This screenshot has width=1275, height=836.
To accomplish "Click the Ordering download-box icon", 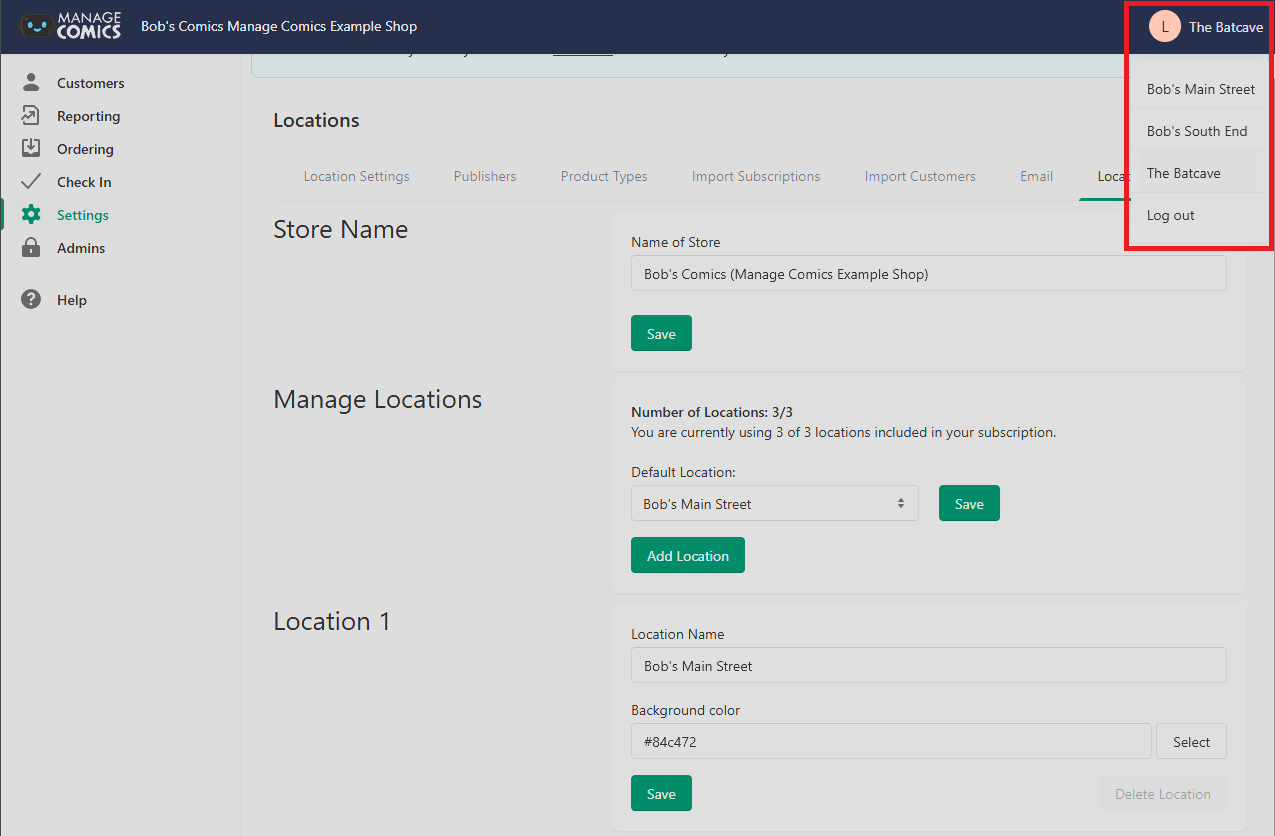I will pos(31,149).
